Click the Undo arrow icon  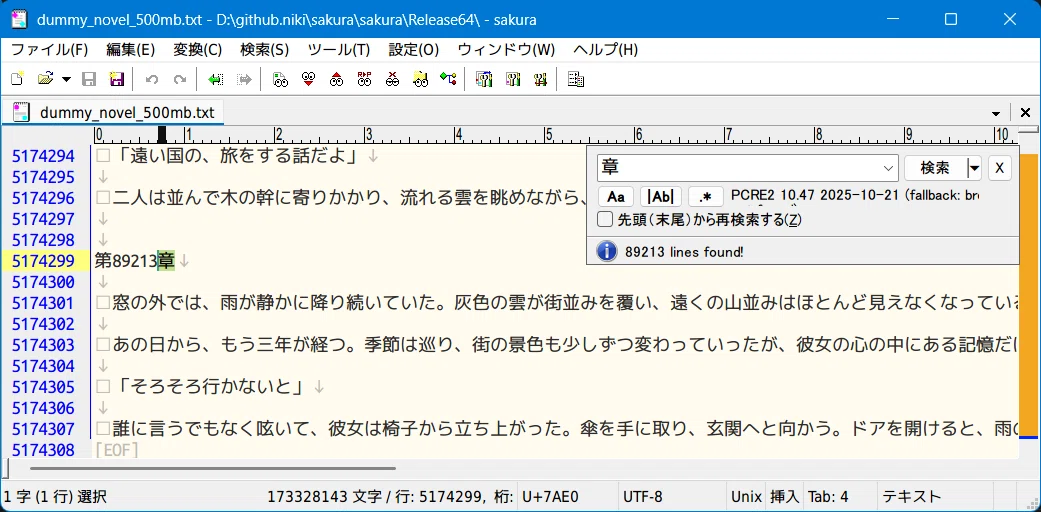[152, 80]
